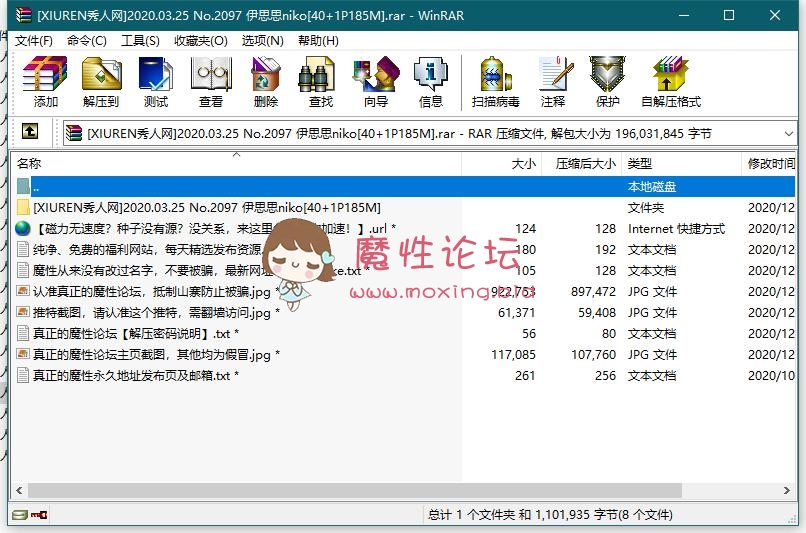The image size is (806, 533).
Task: Click the scroll left arrow
Action: pos(19,490)
